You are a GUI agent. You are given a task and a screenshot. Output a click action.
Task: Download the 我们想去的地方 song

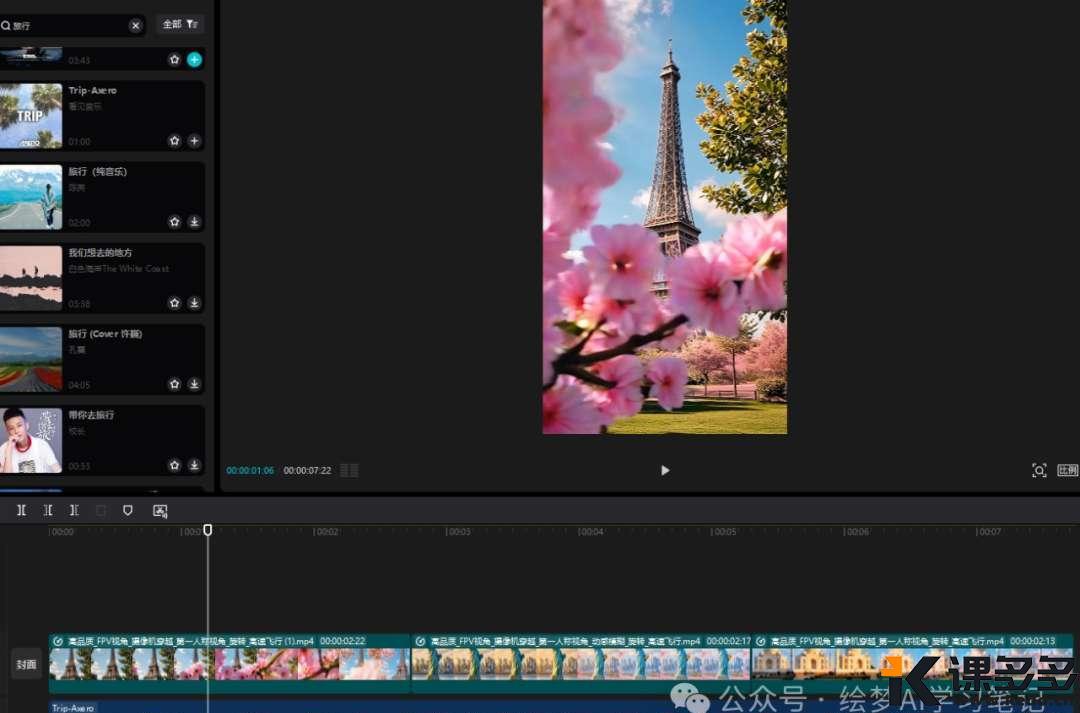pyautogui.click(x=194, y=303)
